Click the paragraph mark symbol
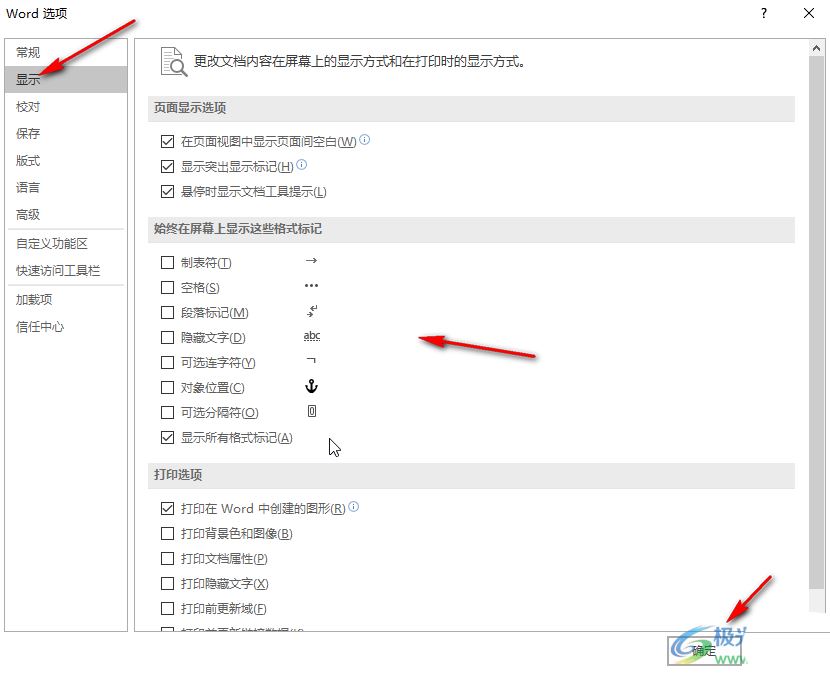 (312, 311)
